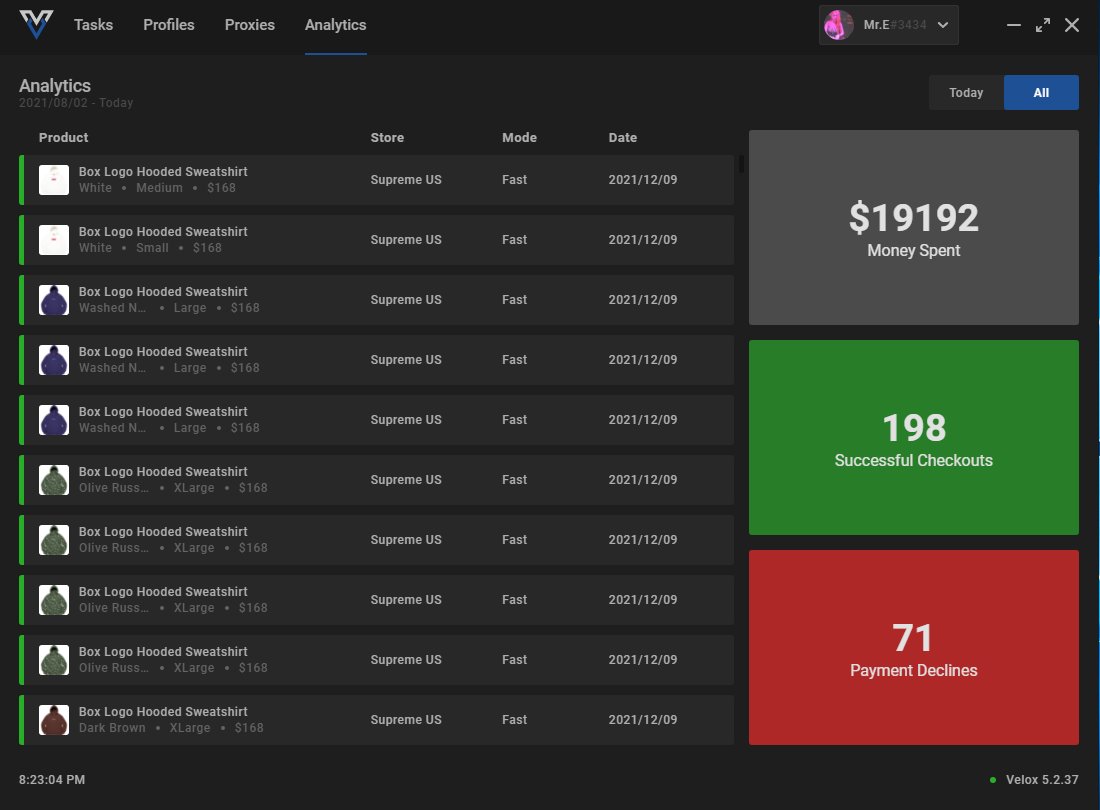This screenshot has width=1100, height=810.
Task: Click the Store column header
Action: point(387,137)
